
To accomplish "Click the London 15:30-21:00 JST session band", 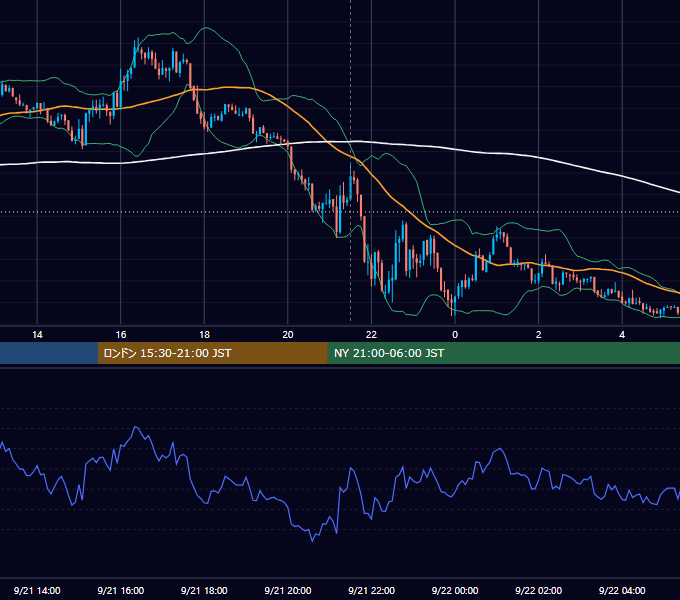I will click(212, 353).
